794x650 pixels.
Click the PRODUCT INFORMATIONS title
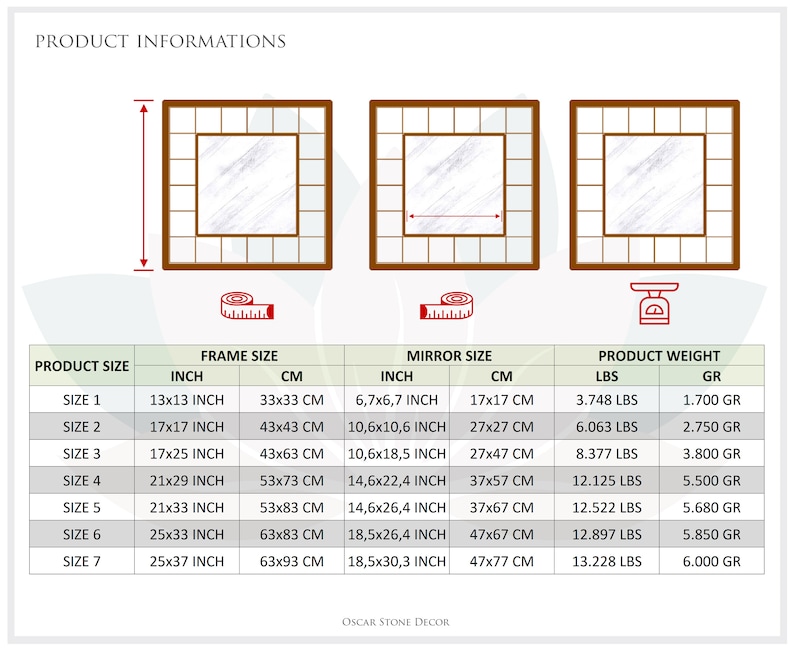(161, 42)
